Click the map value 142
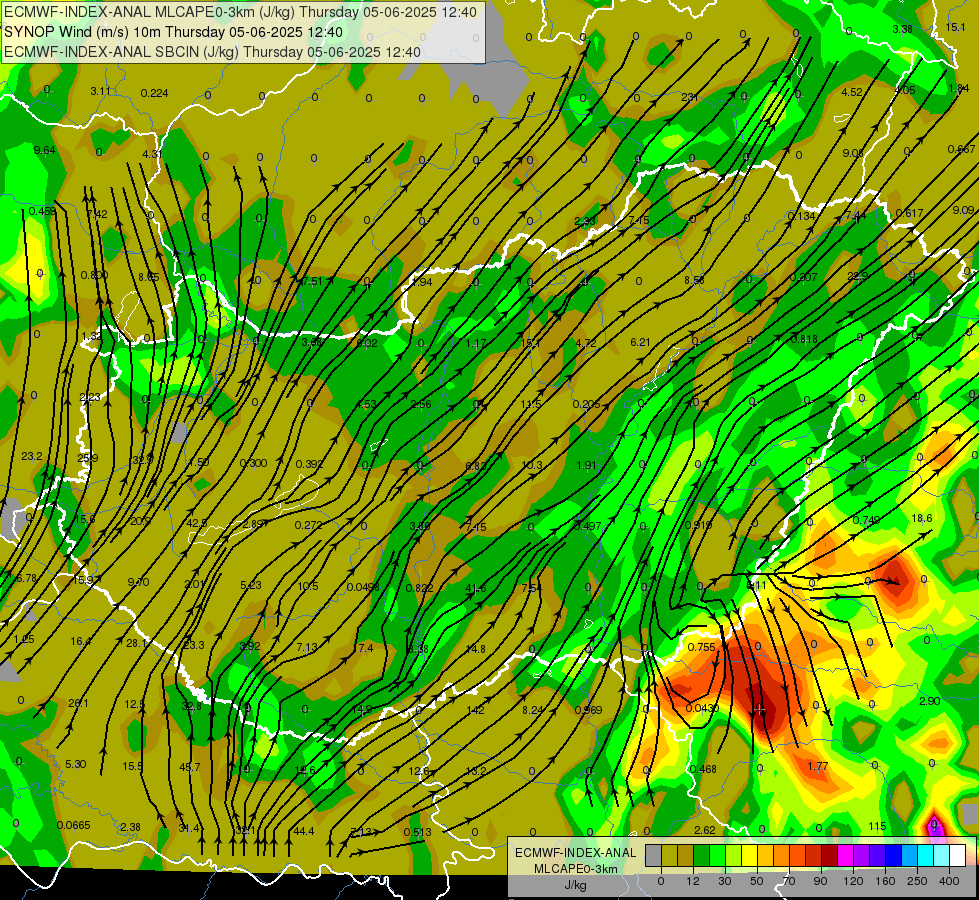The image size is (979, 900). (x=476, y=710)
